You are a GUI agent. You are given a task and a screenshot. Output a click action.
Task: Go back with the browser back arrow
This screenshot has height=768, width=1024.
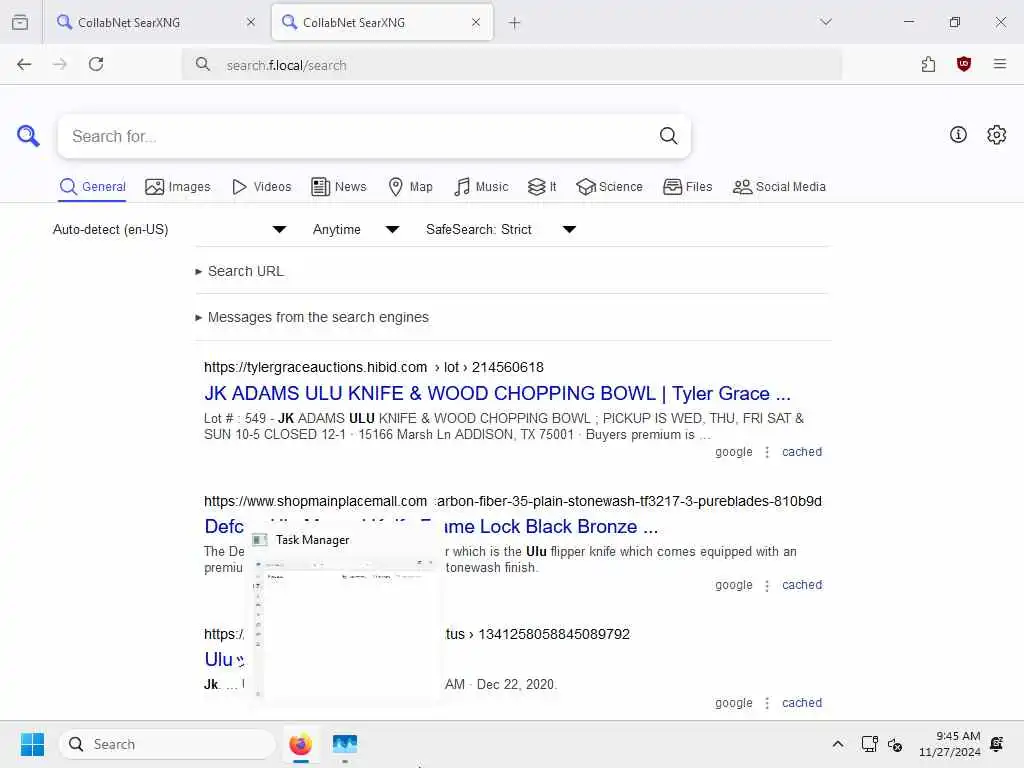[24, 64]
